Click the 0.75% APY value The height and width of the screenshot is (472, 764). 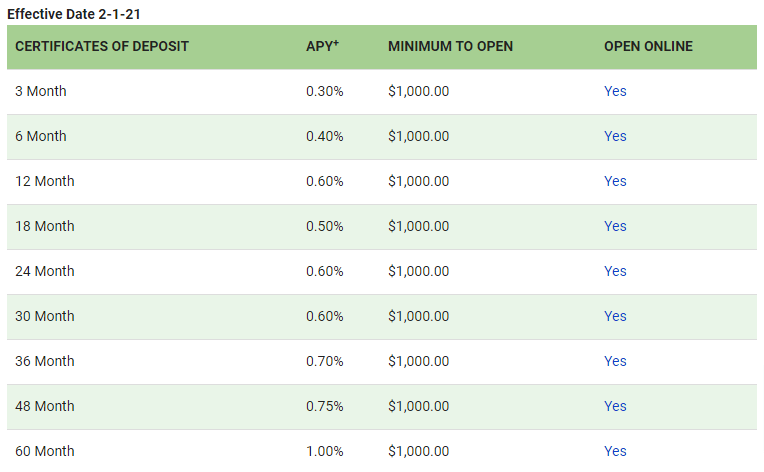click(325, 406)
